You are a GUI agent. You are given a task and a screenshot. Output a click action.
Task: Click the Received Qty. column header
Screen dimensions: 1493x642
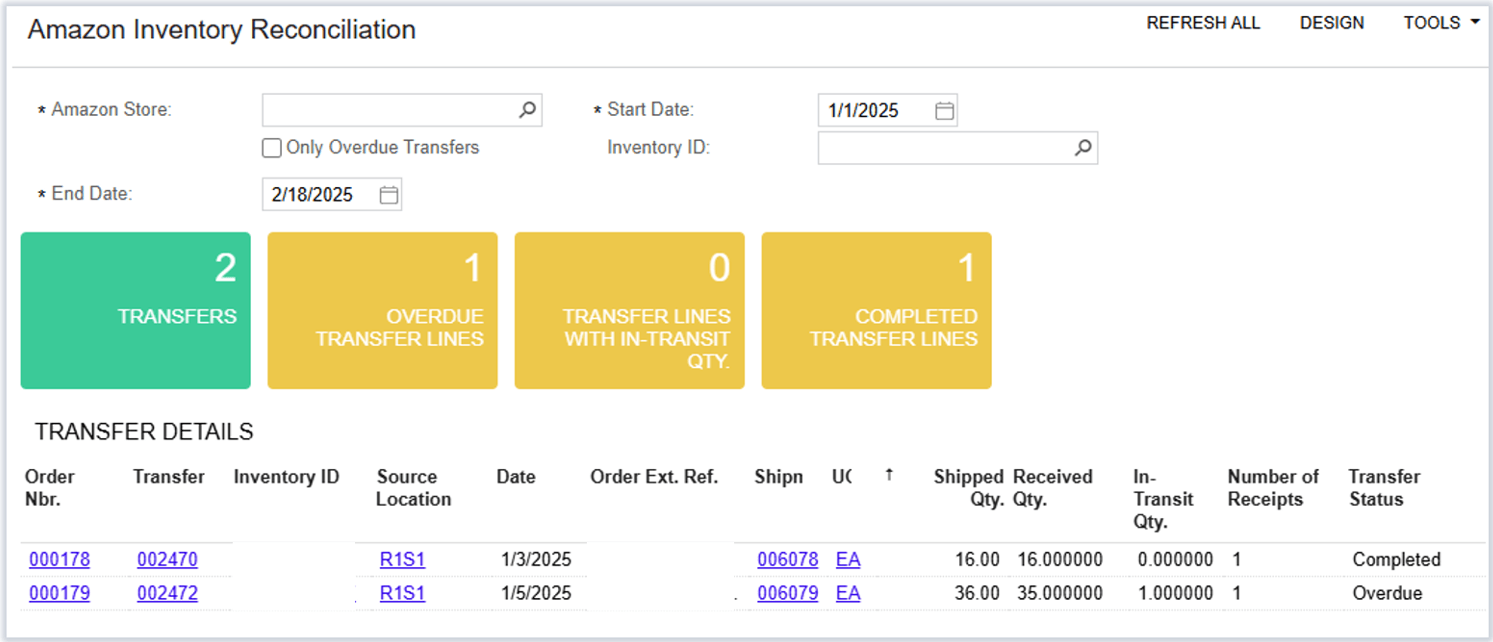click(x=1052, y=488)
